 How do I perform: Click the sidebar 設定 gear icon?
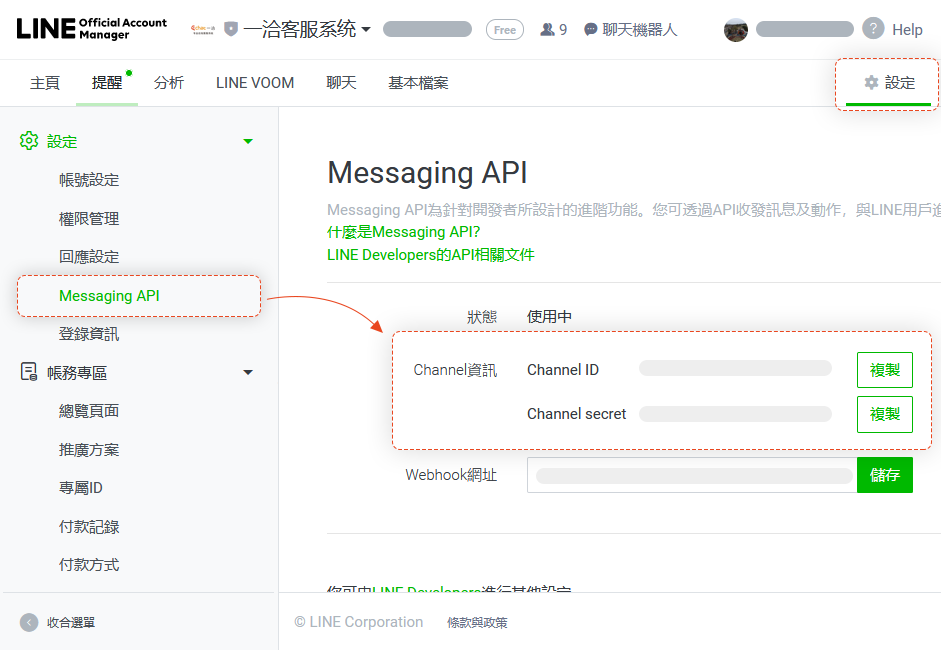click(29, 141)
